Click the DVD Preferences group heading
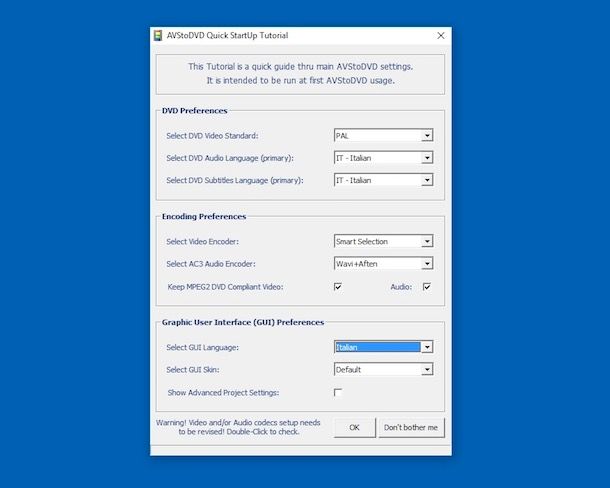The height and width of the screenshot is (488, 610). coord(195,111)
